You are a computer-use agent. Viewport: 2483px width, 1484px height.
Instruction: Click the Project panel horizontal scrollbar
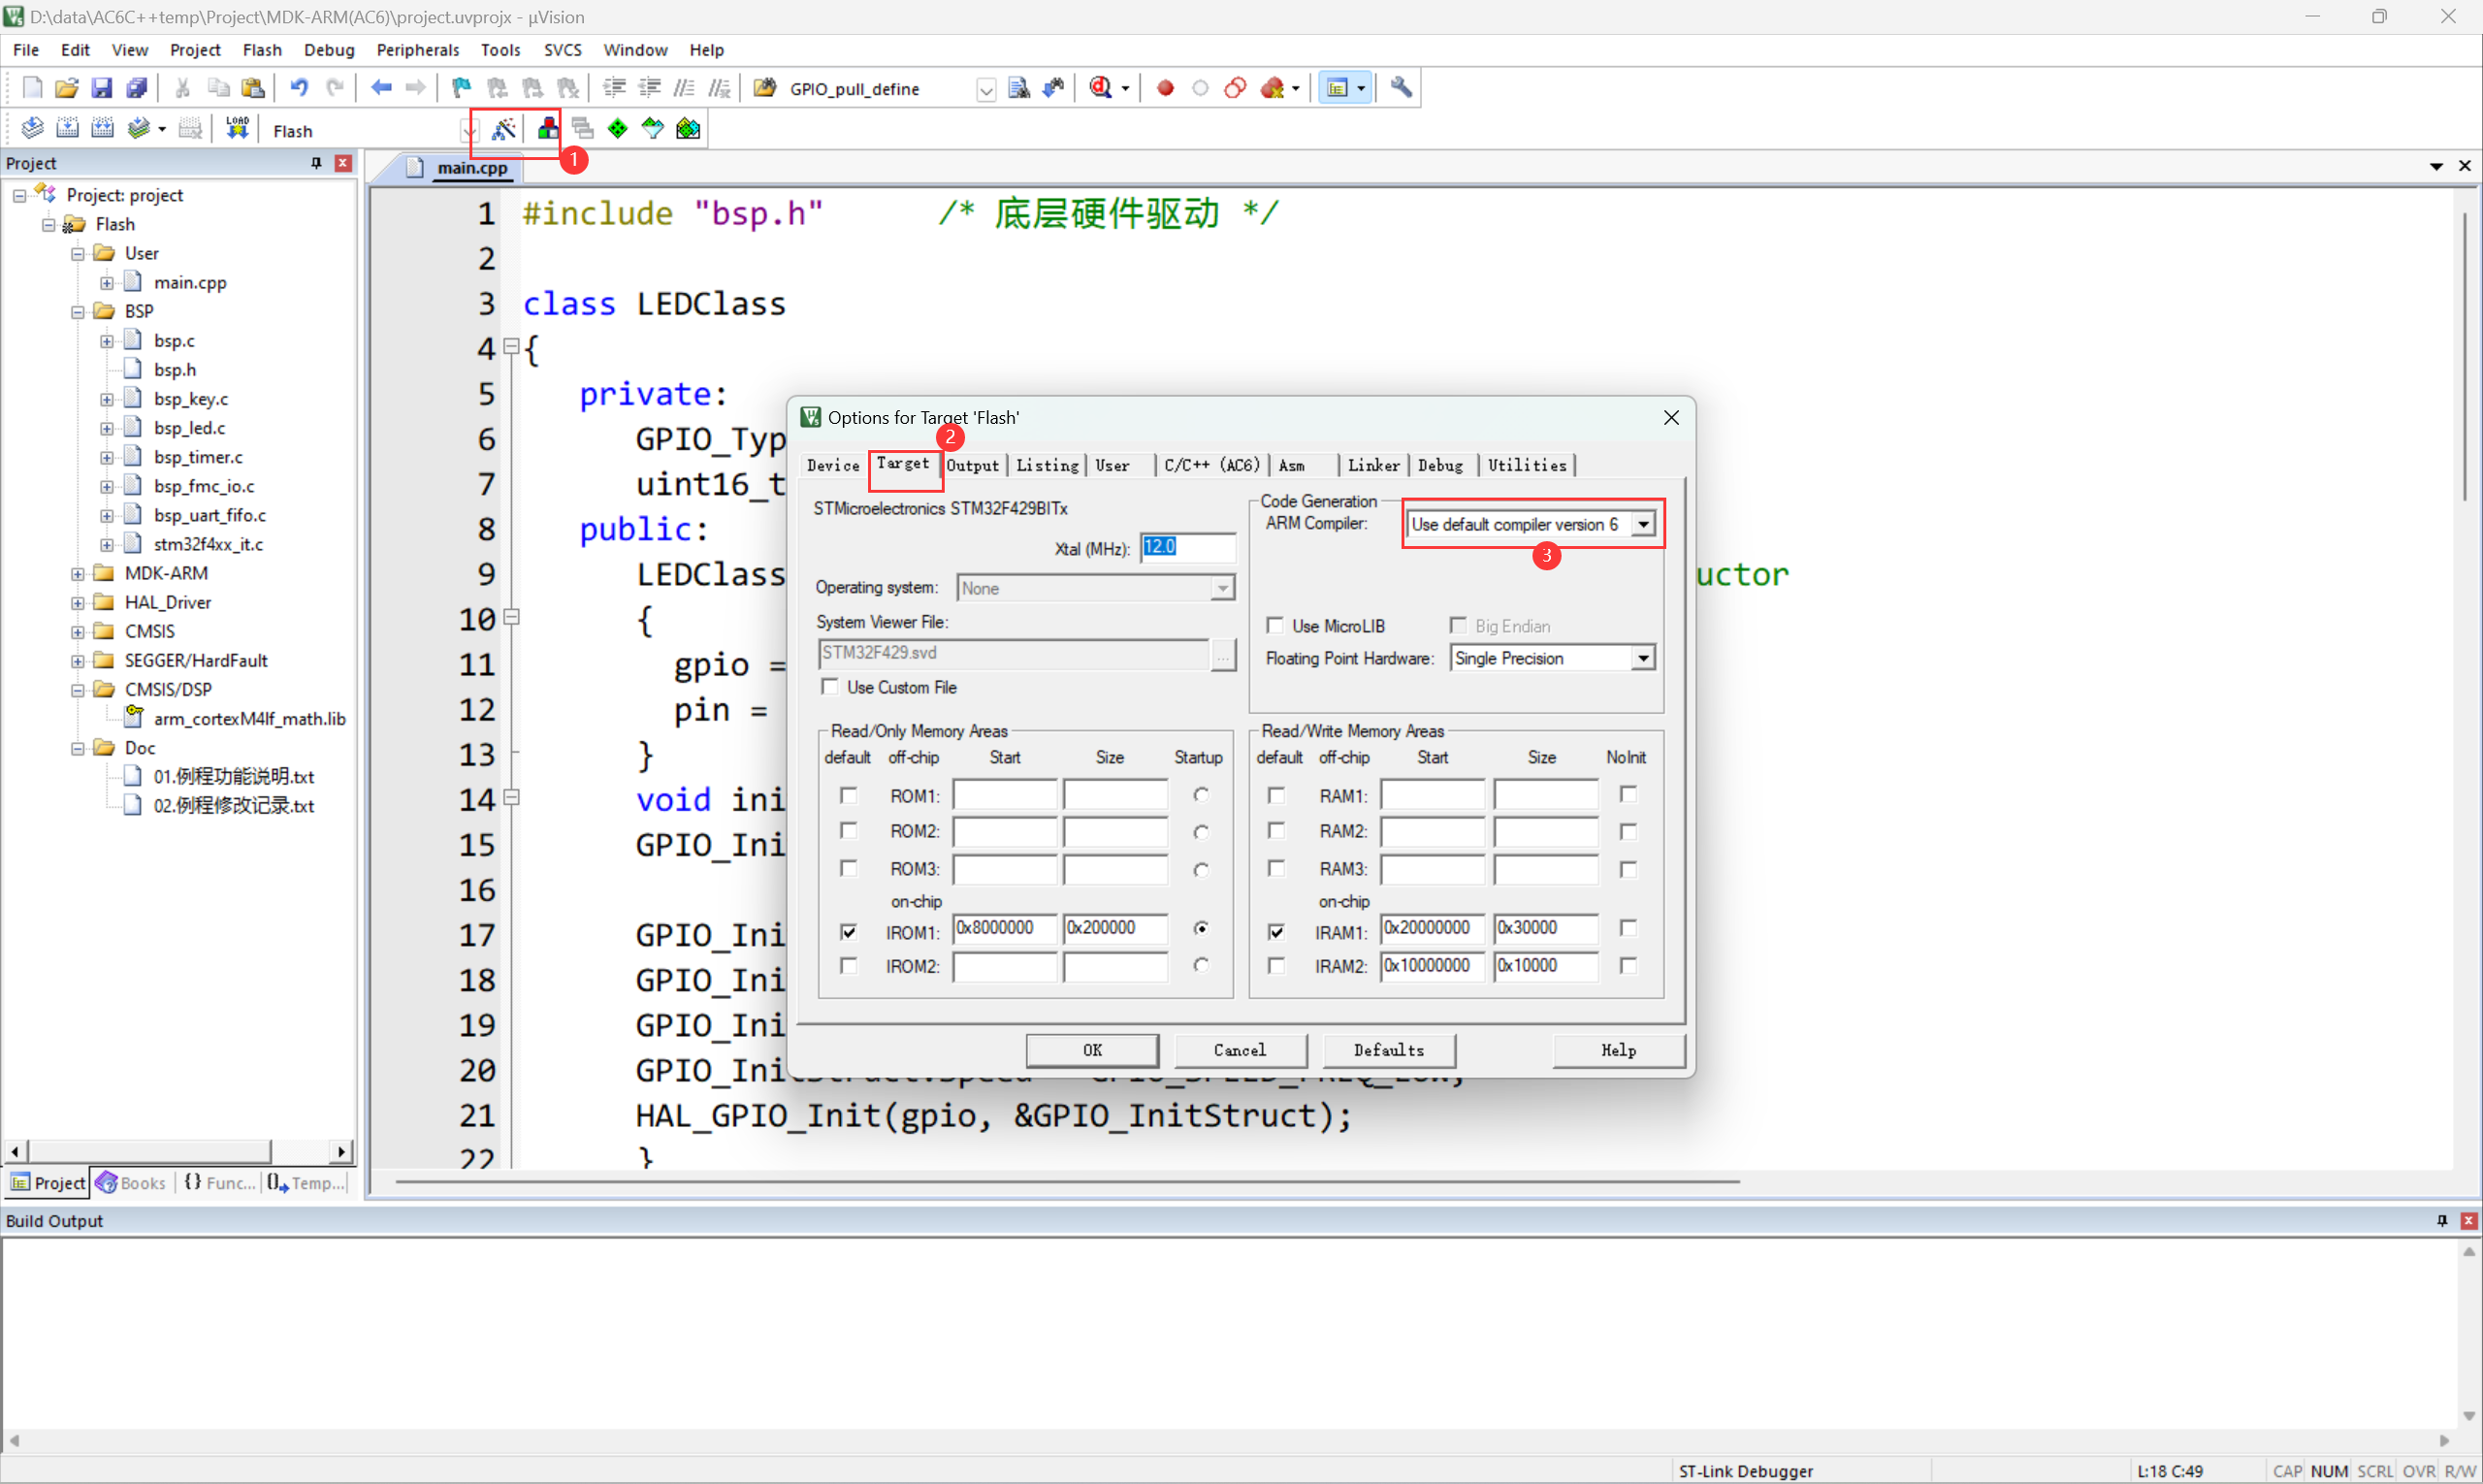[x=150, y=1152]
